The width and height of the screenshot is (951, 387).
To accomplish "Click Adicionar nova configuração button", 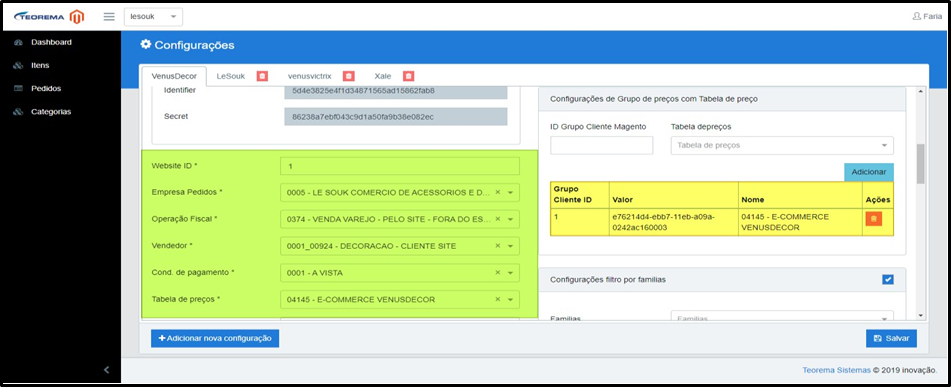I will pos(215,338).
